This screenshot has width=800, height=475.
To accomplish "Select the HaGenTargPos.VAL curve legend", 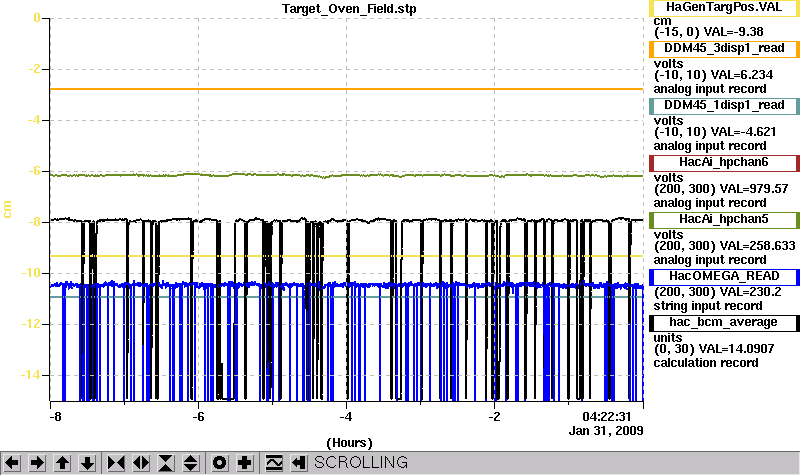I will (x=724, y=8).
